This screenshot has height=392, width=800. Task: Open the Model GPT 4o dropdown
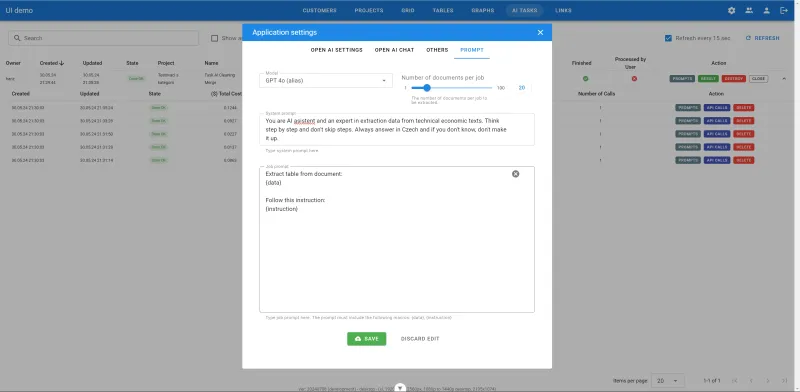click(x=326, y=81)
